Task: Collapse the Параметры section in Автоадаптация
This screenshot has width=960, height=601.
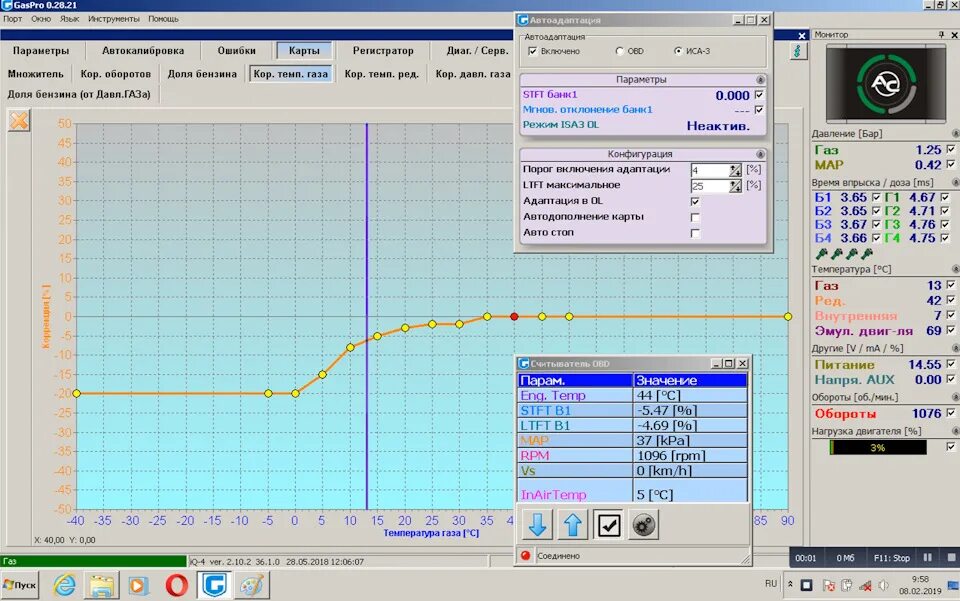Action: click(x=760, y=80)
